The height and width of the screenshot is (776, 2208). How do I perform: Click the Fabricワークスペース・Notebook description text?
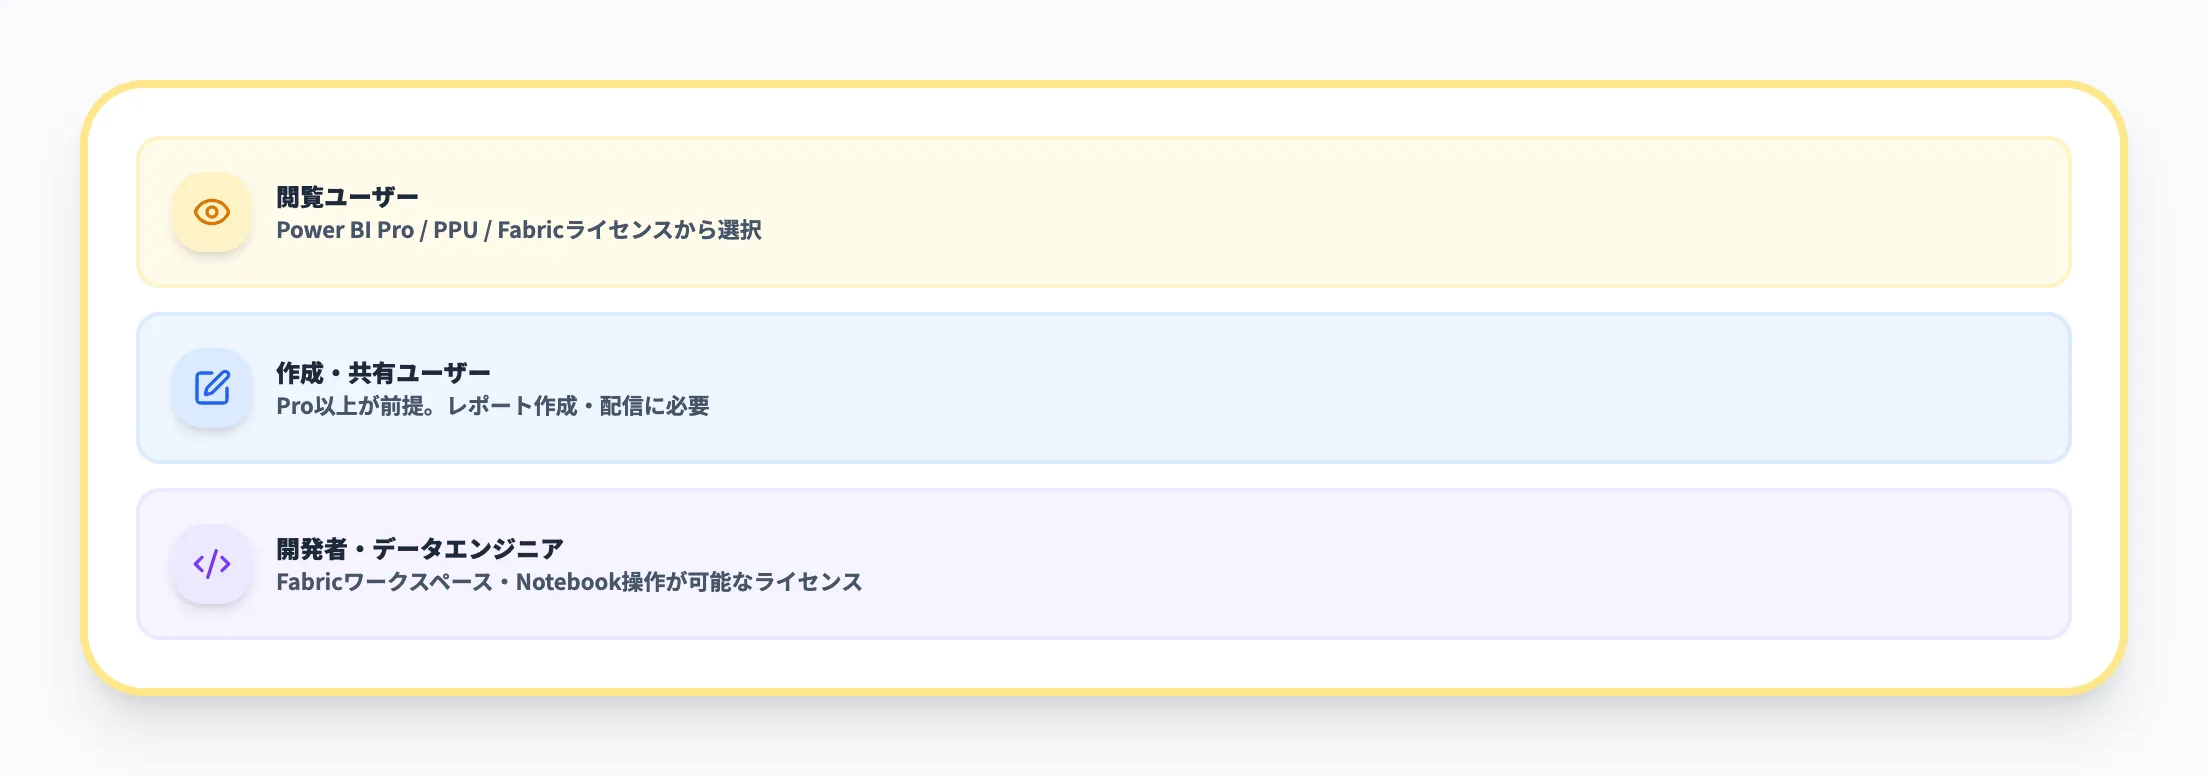(570, 580)
